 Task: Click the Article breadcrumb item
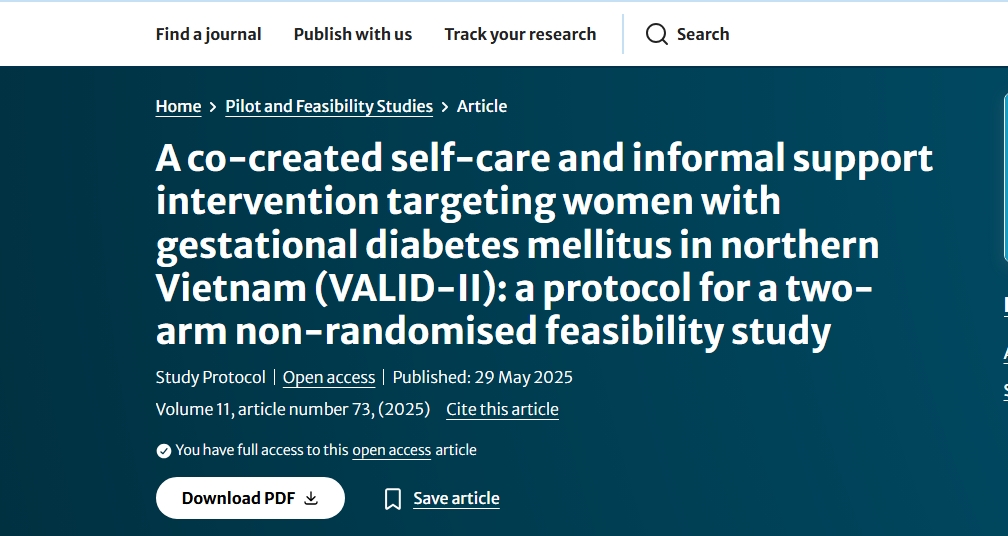(x=482, y=106)
